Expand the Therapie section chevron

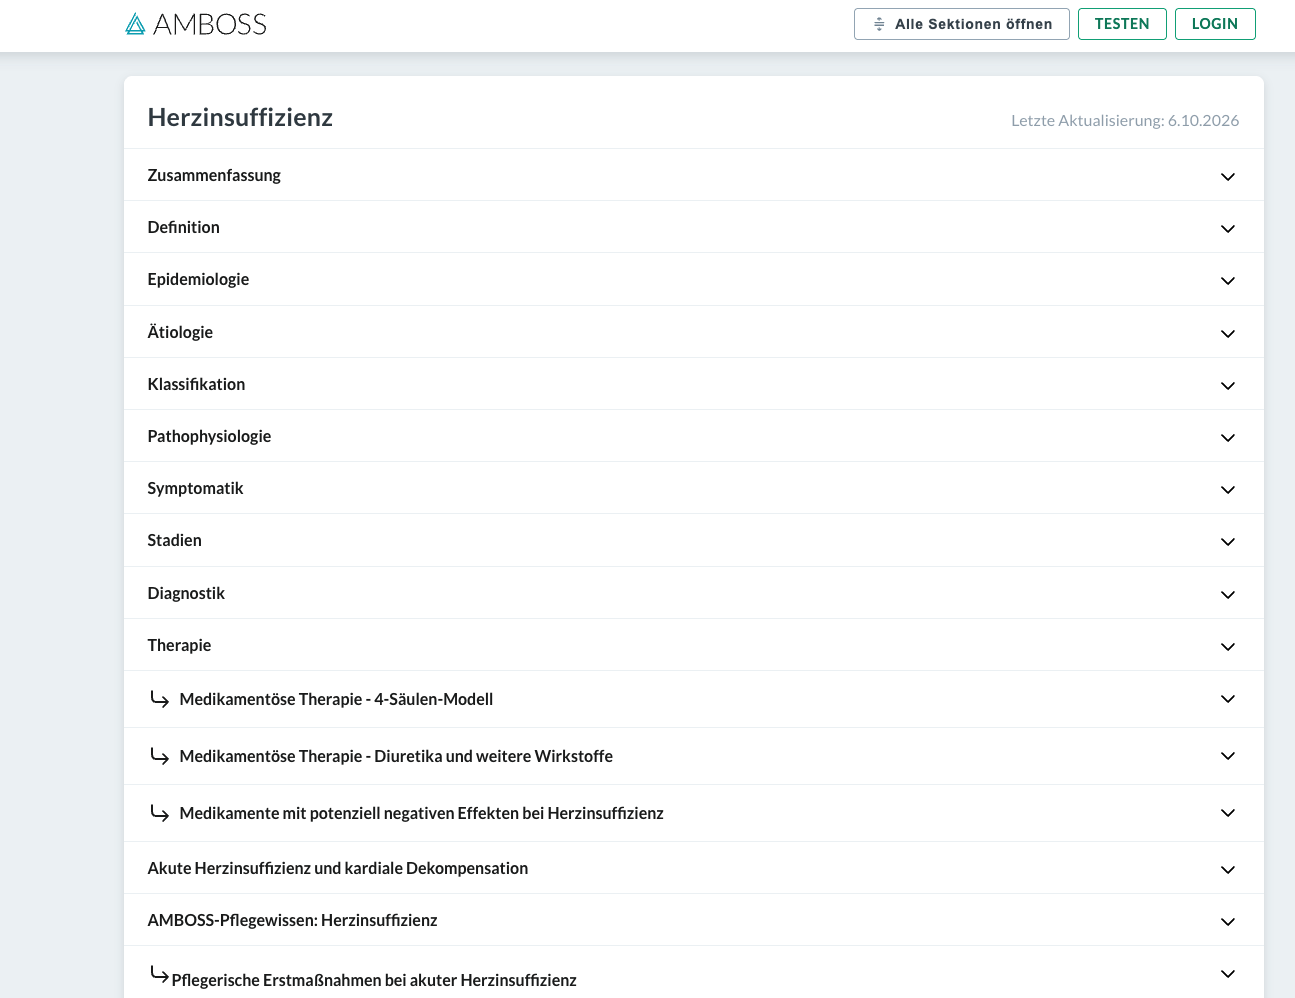(x=1228, y=647)
